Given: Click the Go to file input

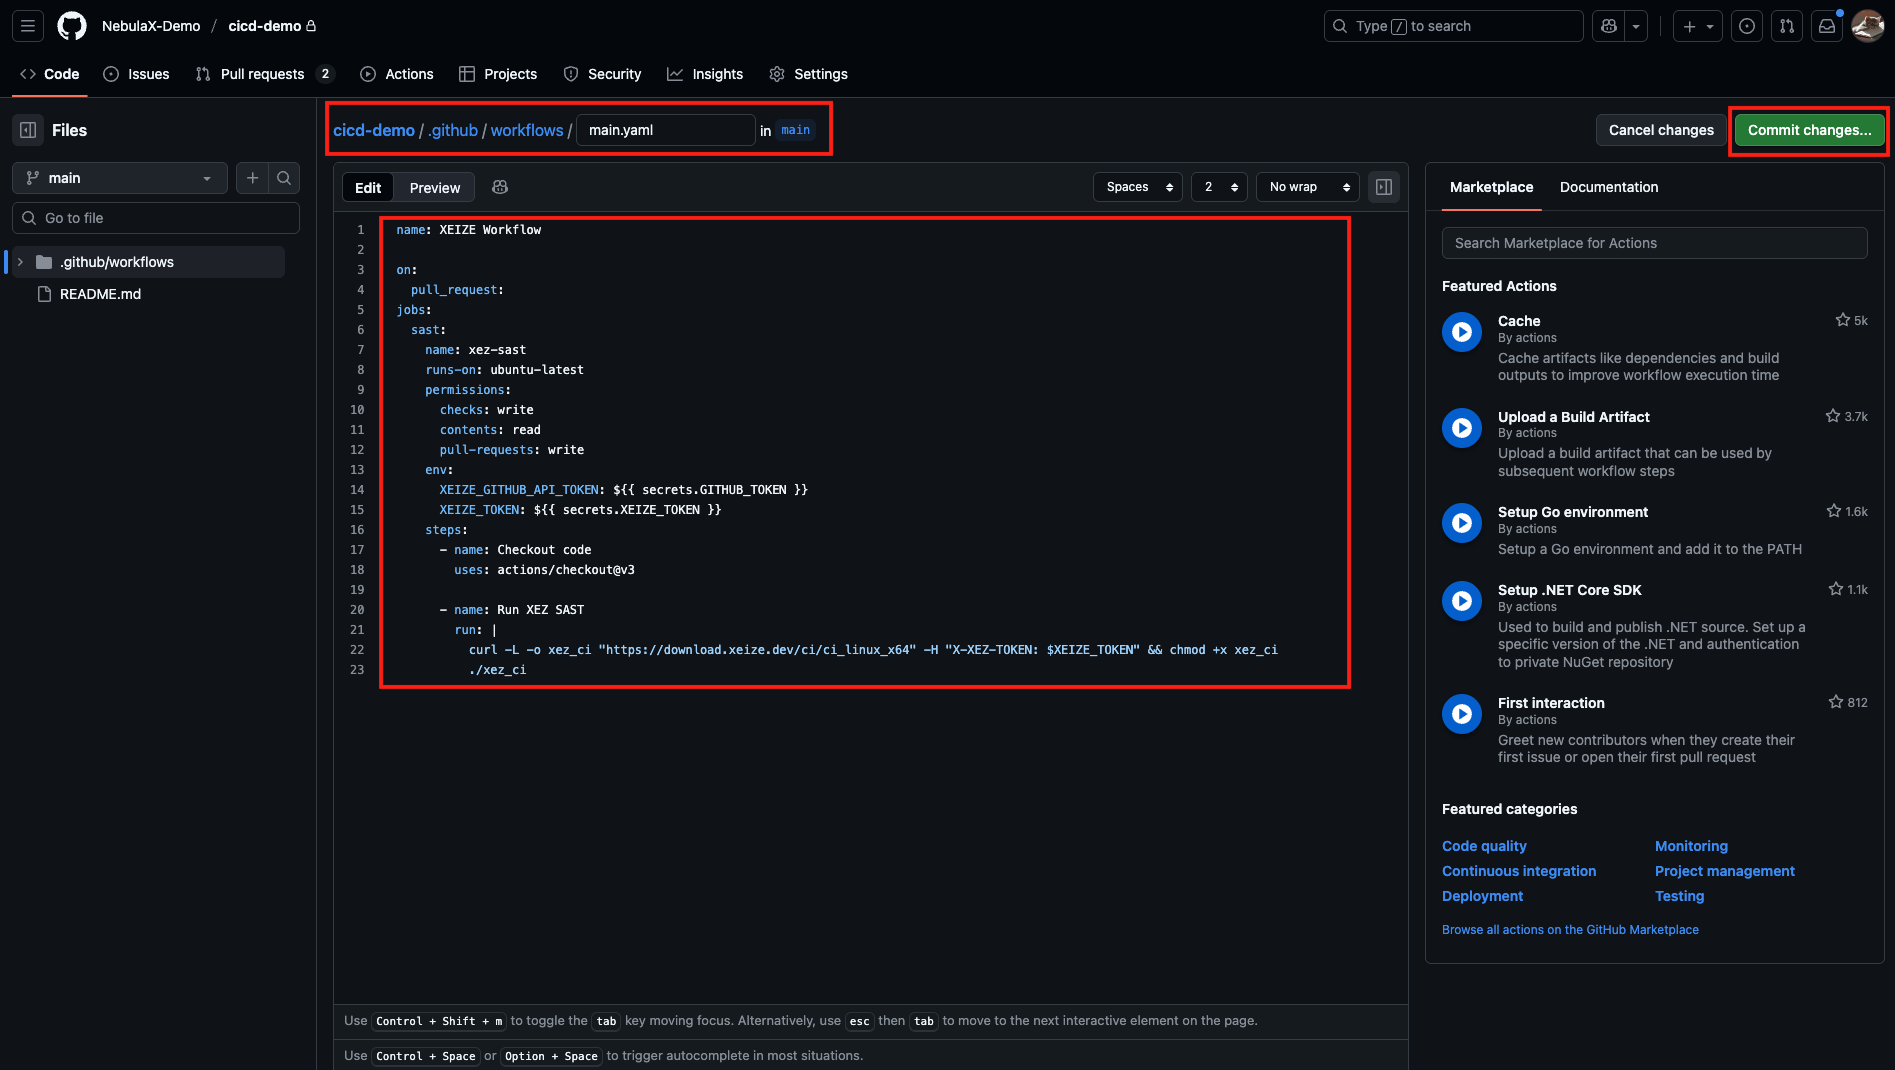Looking at the screenshot, I should coord(156,218).
